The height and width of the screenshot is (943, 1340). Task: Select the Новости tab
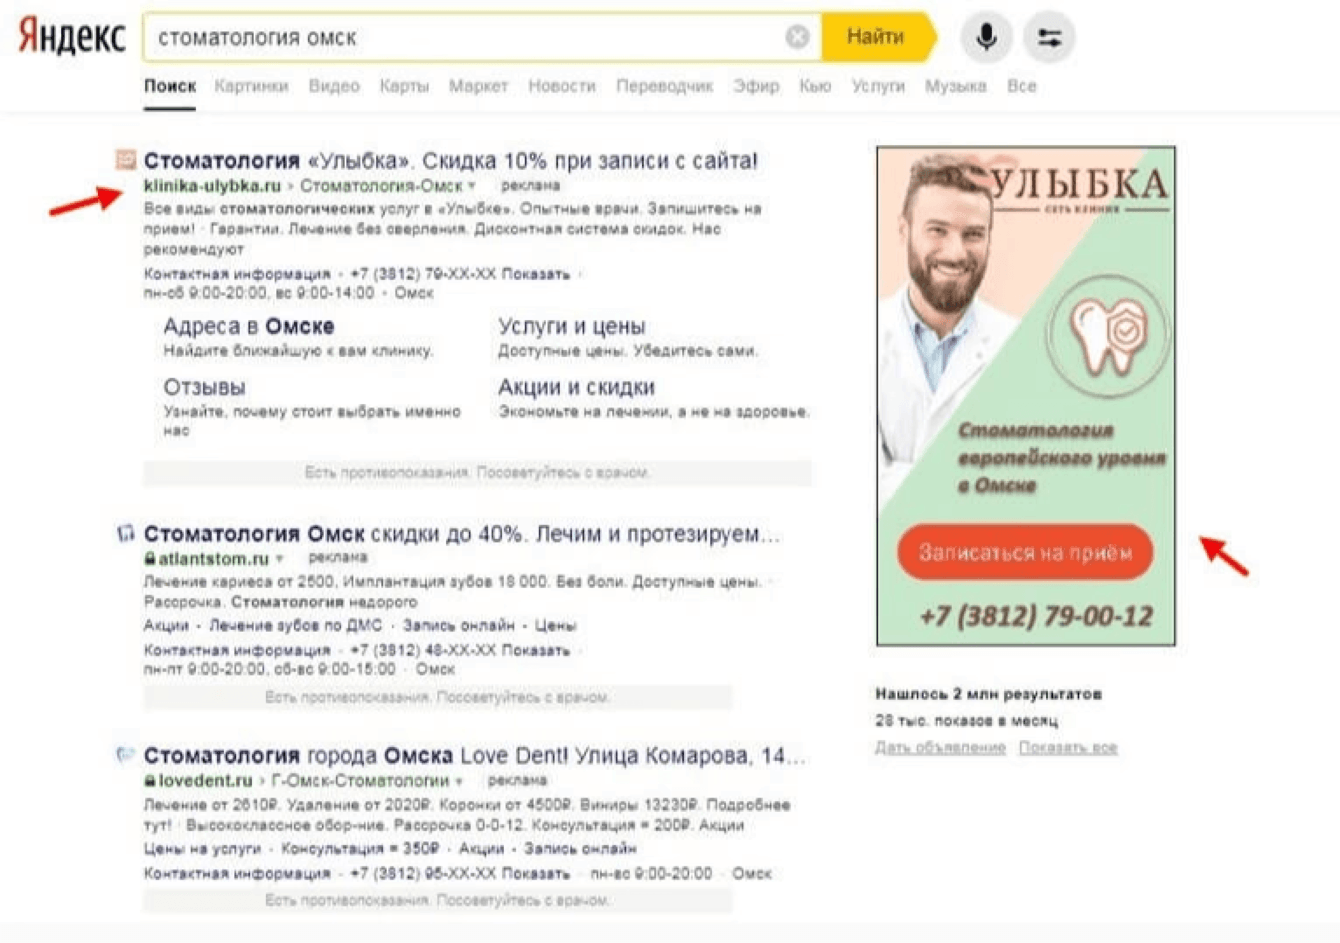[562, 86]
